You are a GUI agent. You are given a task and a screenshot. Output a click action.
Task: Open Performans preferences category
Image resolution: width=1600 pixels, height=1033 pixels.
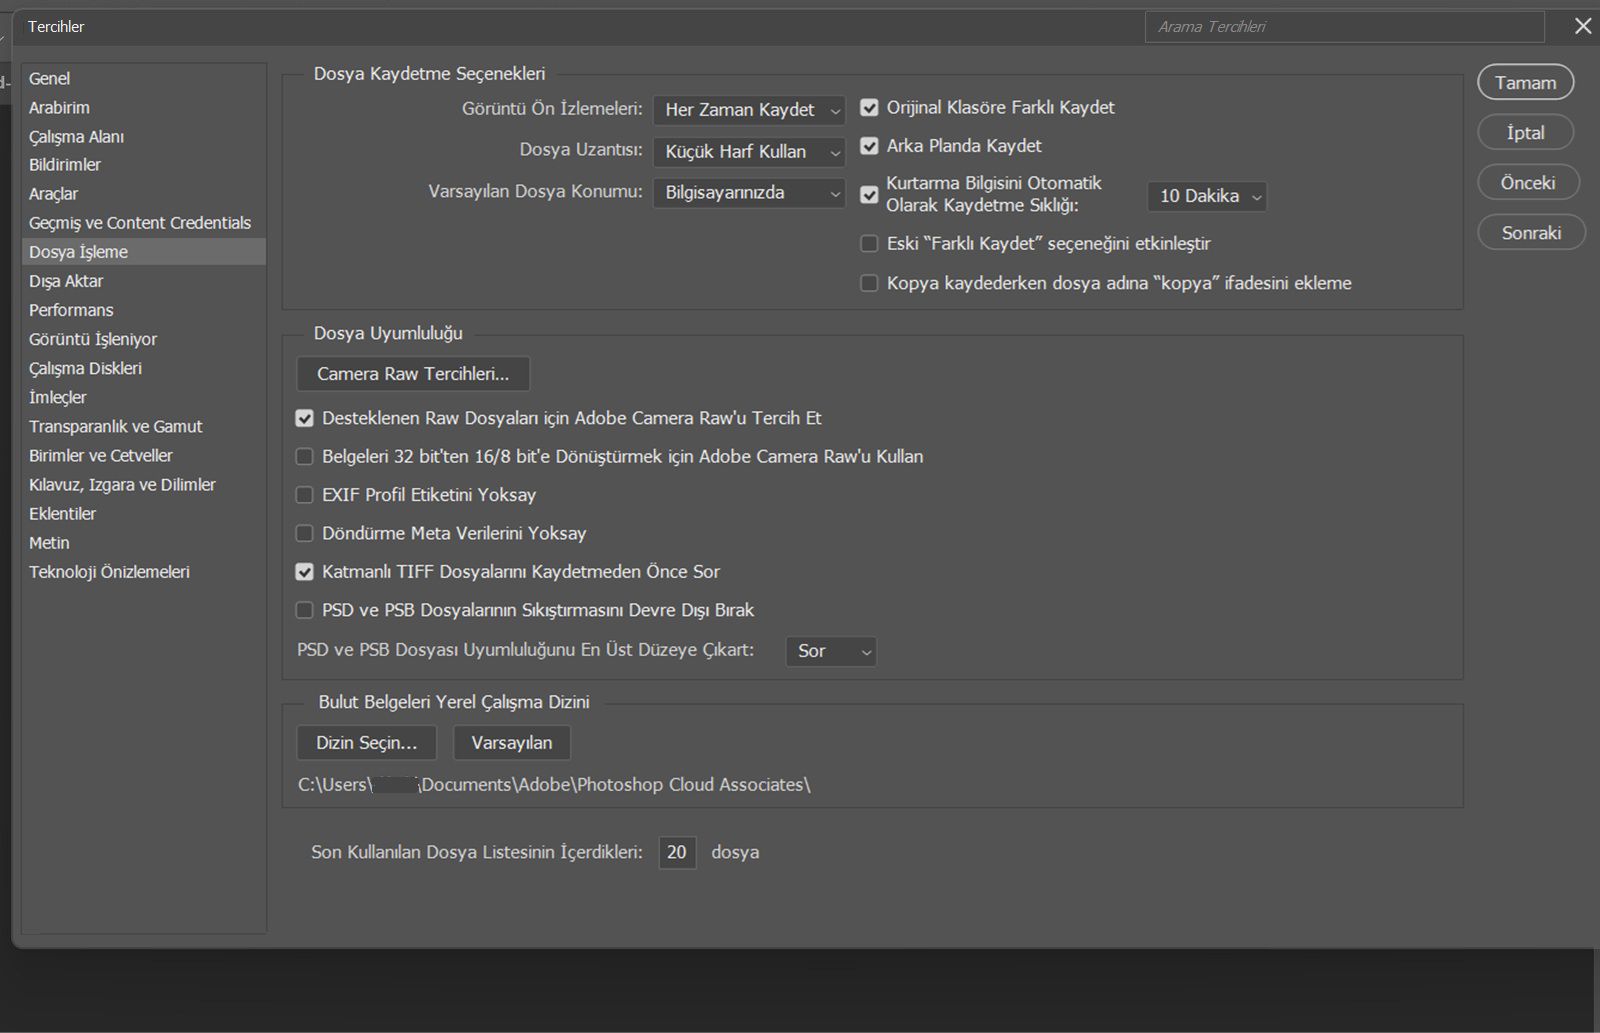(144, 310)
